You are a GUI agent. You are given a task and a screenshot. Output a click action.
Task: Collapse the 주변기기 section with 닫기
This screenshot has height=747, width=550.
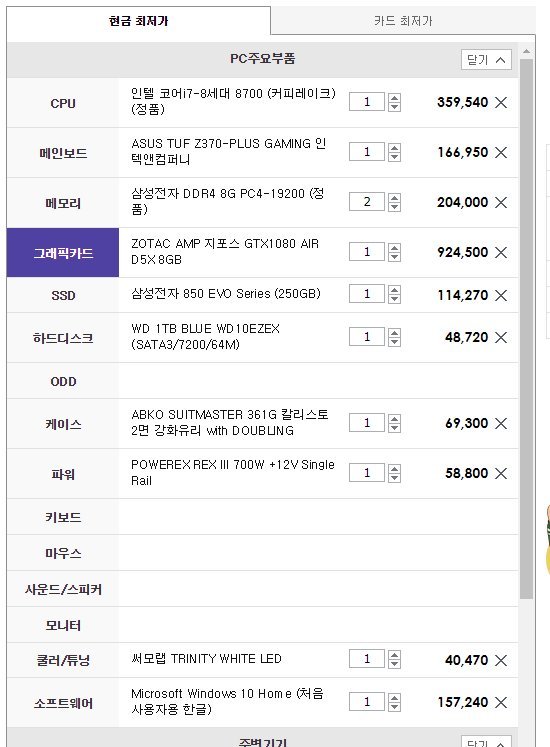point(486,742)
